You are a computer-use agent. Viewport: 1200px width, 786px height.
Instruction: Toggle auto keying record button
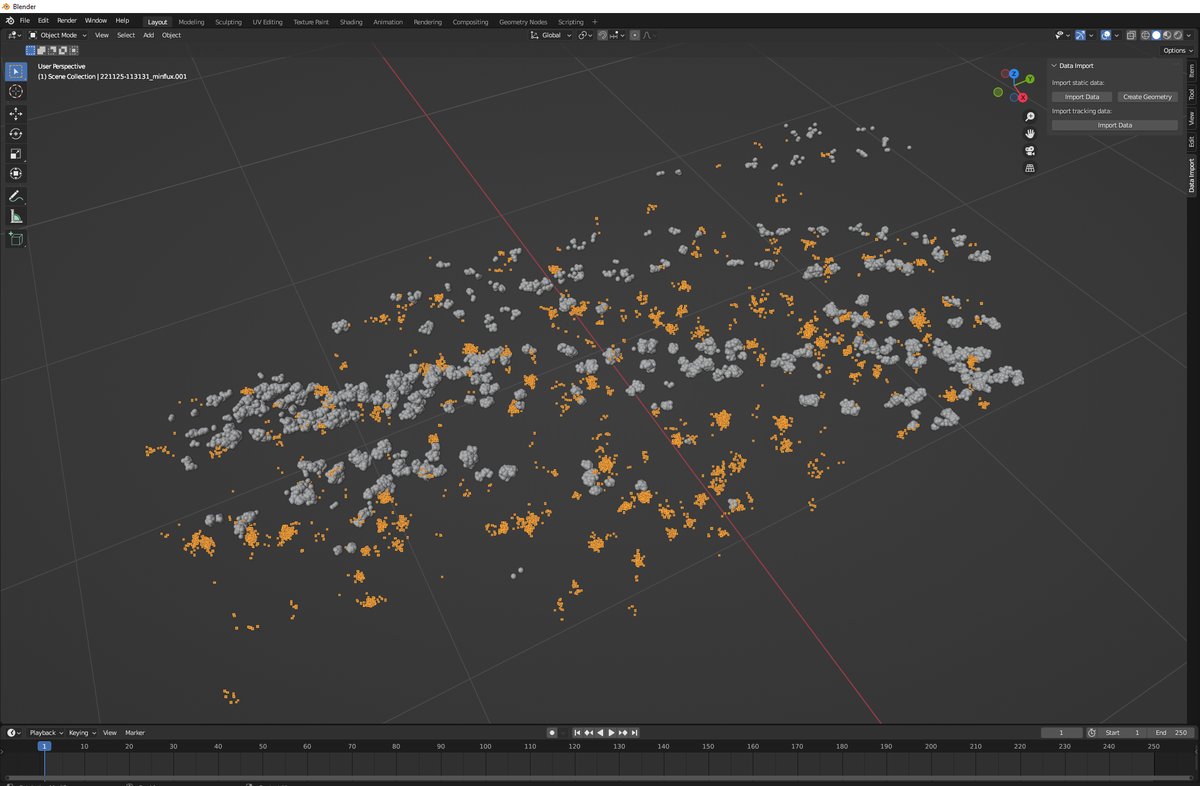coord(552,733)
